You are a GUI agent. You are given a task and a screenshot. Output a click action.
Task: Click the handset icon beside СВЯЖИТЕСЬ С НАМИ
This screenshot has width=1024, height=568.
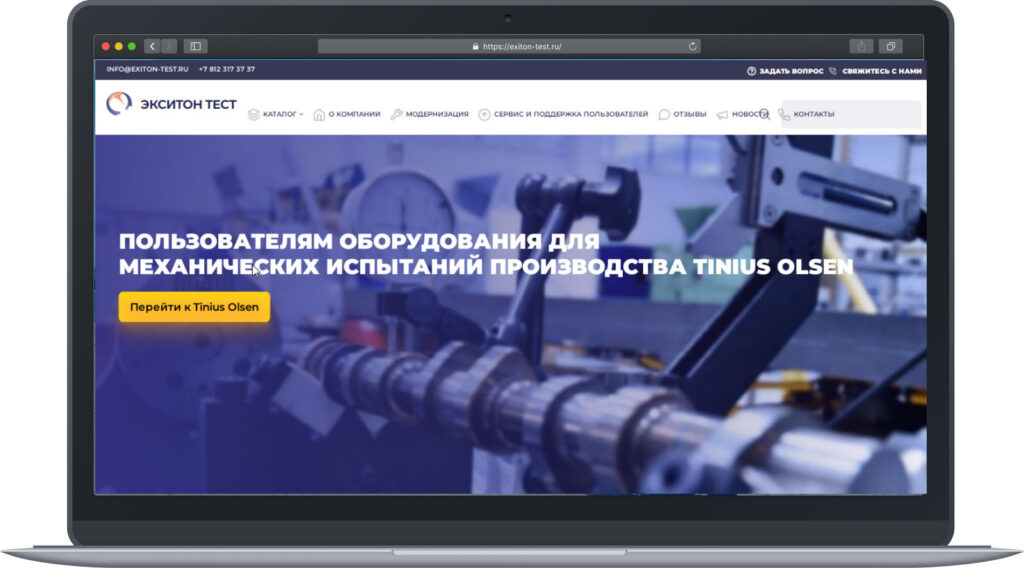(833, 71)
